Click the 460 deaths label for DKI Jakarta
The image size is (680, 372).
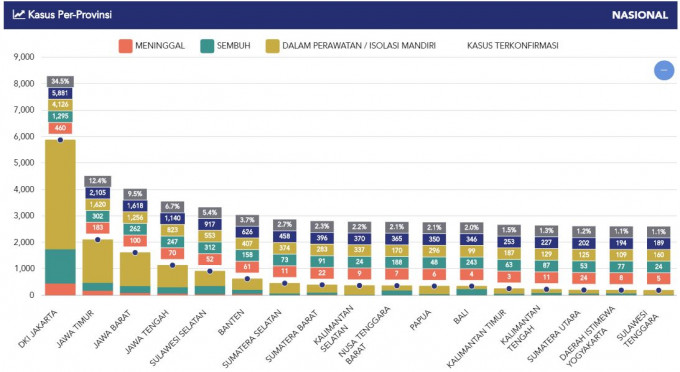point(60,128)
